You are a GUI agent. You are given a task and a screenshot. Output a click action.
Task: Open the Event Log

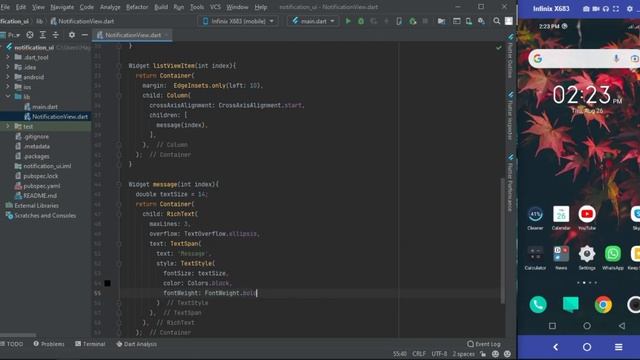pos(484,344)
